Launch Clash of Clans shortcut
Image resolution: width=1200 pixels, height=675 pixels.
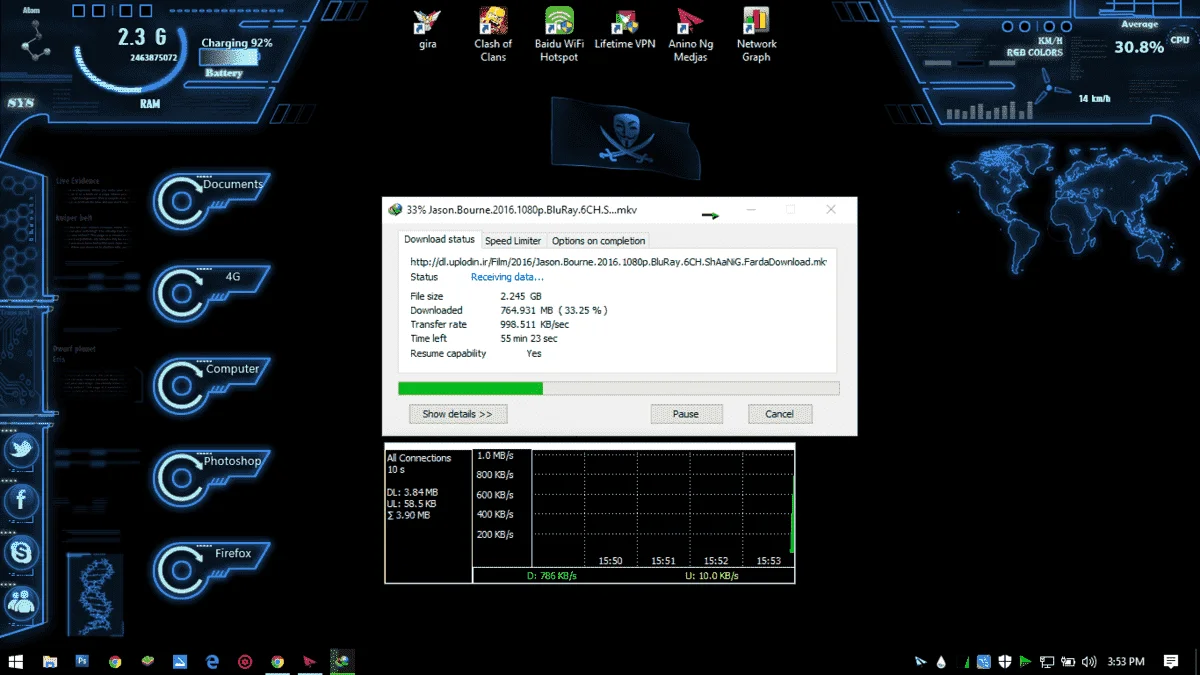click(x=492, y=35)
